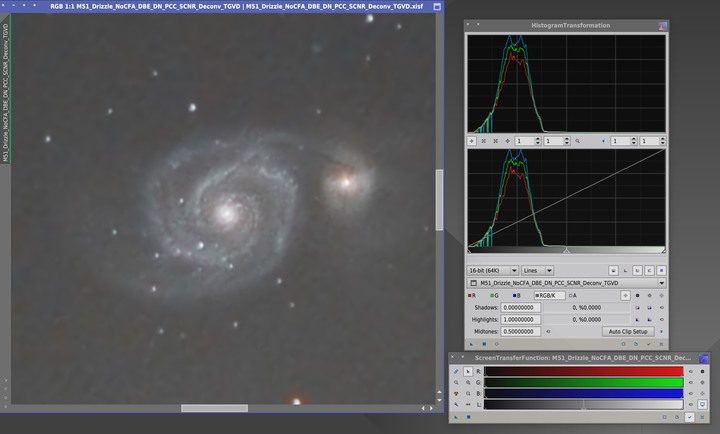Click the M51 image horizontal scrollbar thumb
720x434 pixels.
214,408
